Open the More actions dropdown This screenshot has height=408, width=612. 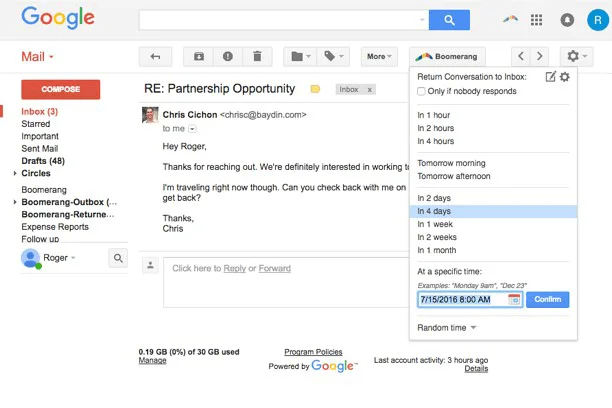379,57
